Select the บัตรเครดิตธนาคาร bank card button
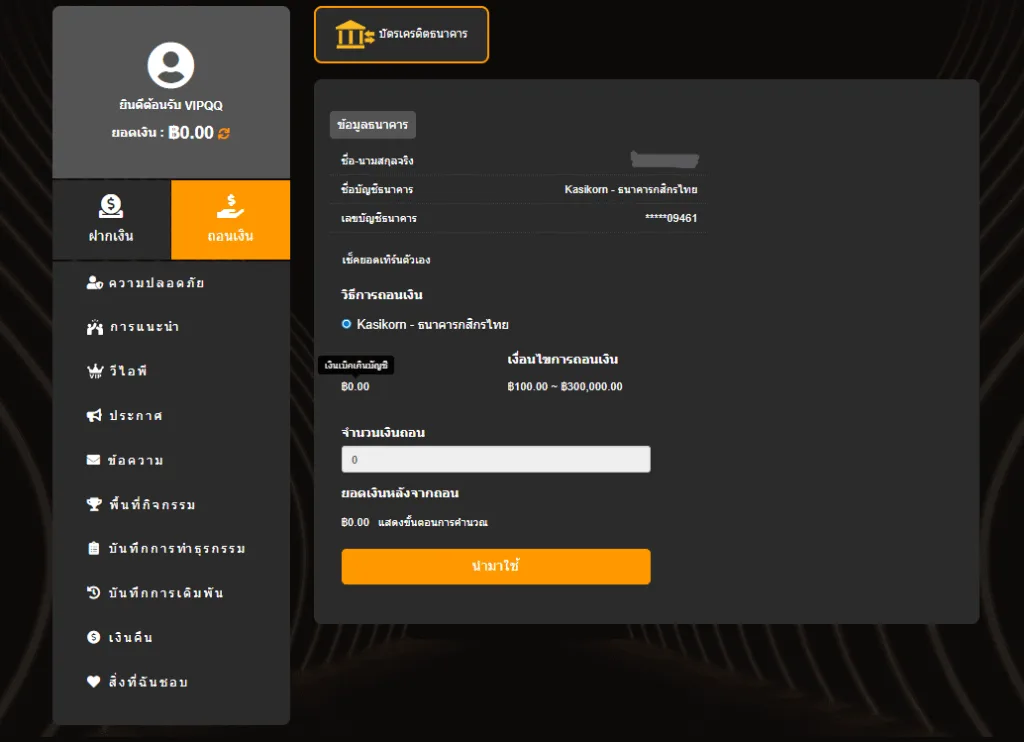This screenshot has width=1024, height=742. point(401,35)
